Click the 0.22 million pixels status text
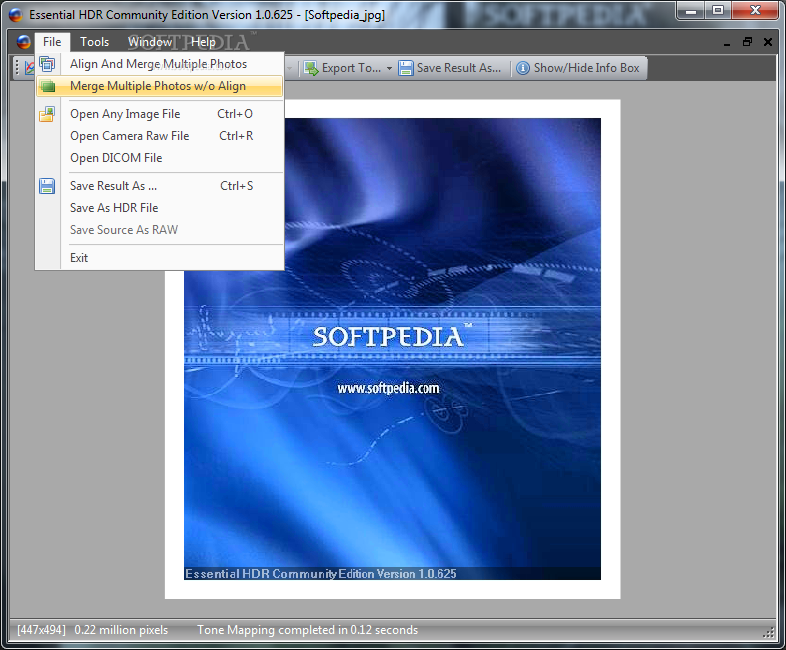The image size is (786, 650). point(121,630)
